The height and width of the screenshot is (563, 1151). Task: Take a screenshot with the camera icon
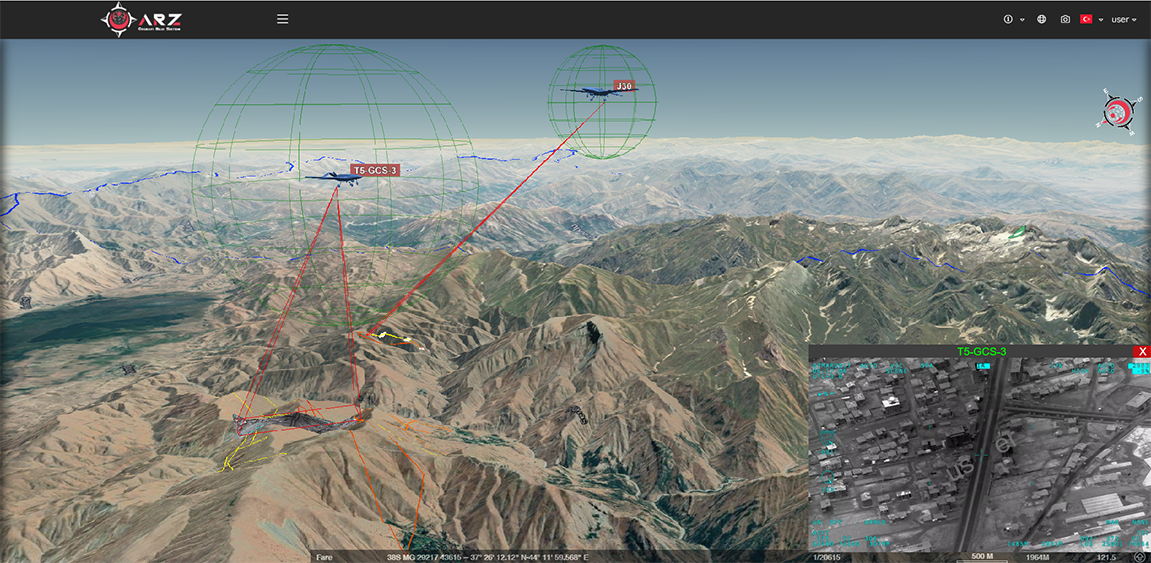point(1065,19)
